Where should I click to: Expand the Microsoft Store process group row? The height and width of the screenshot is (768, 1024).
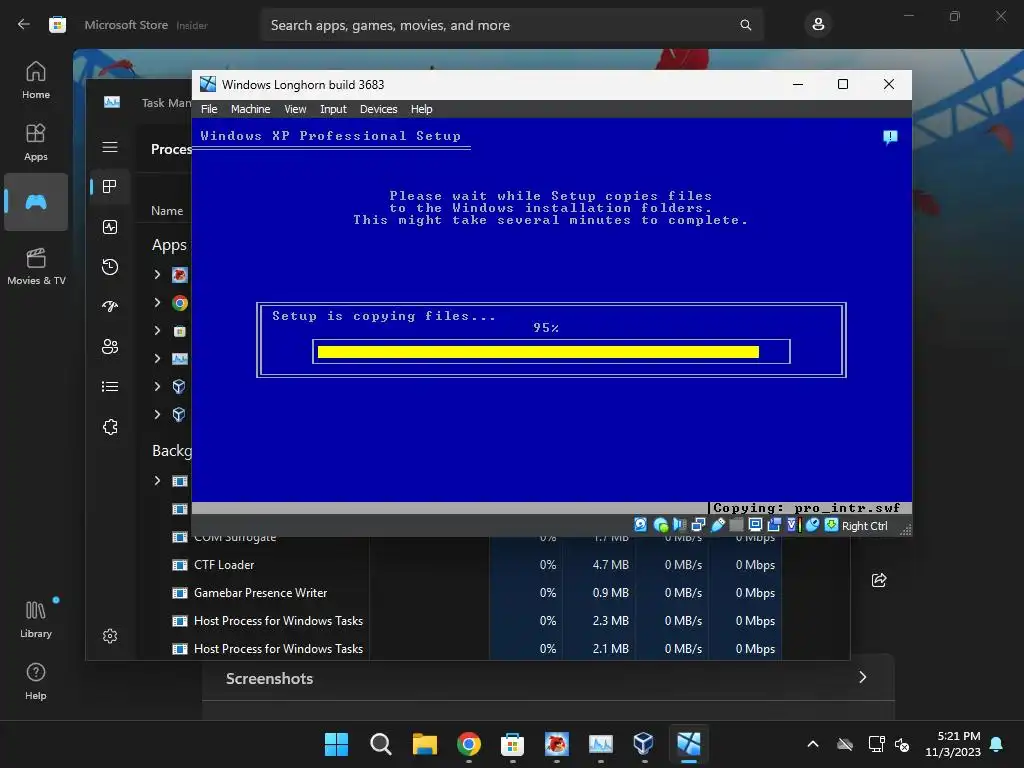pyautogui.click(x=157, y=330)
